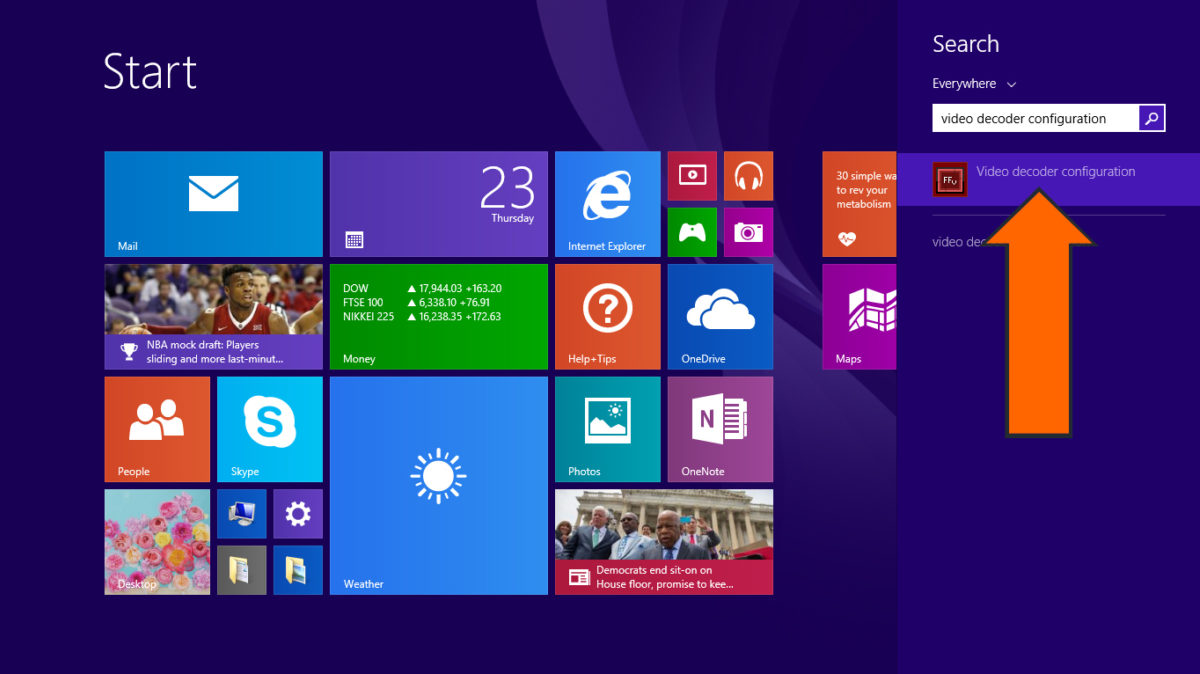Open the Maps tile
Viewport: 1200px width, 674px height.
point(859,317)
